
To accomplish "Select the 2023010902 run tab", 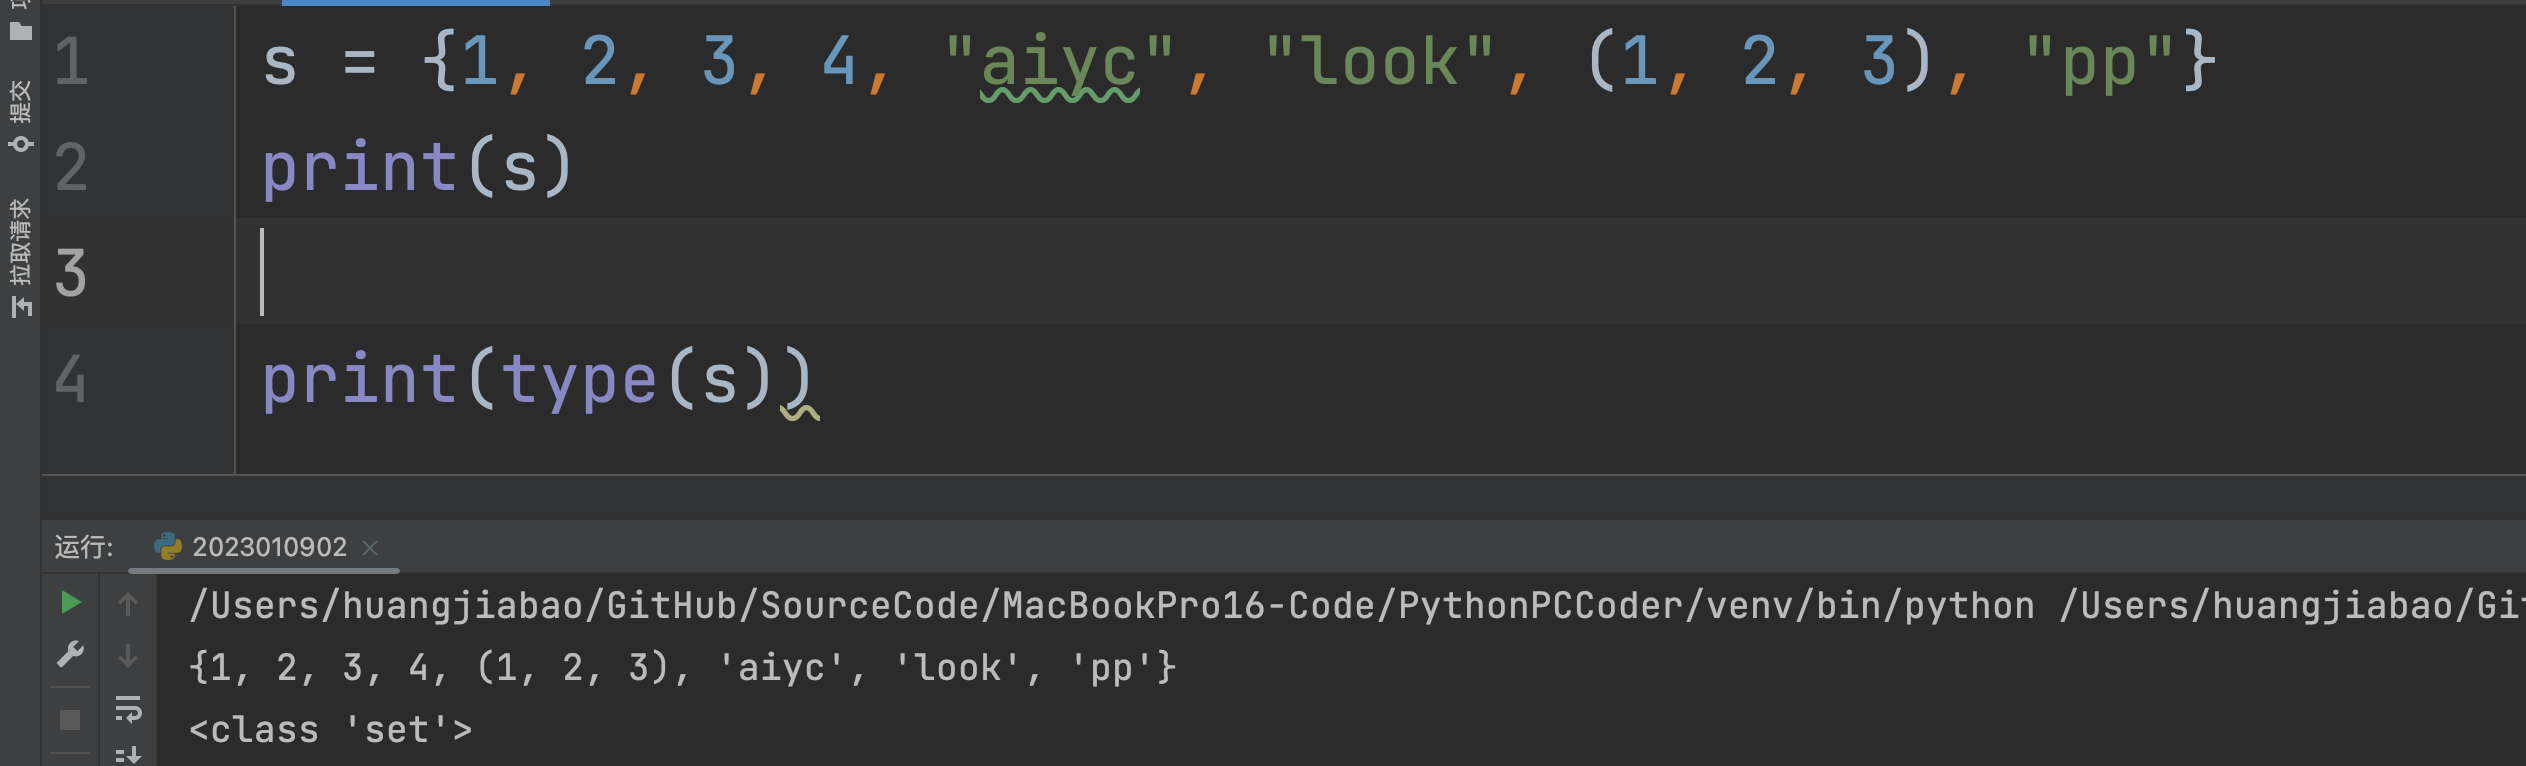I will (264, 547).
